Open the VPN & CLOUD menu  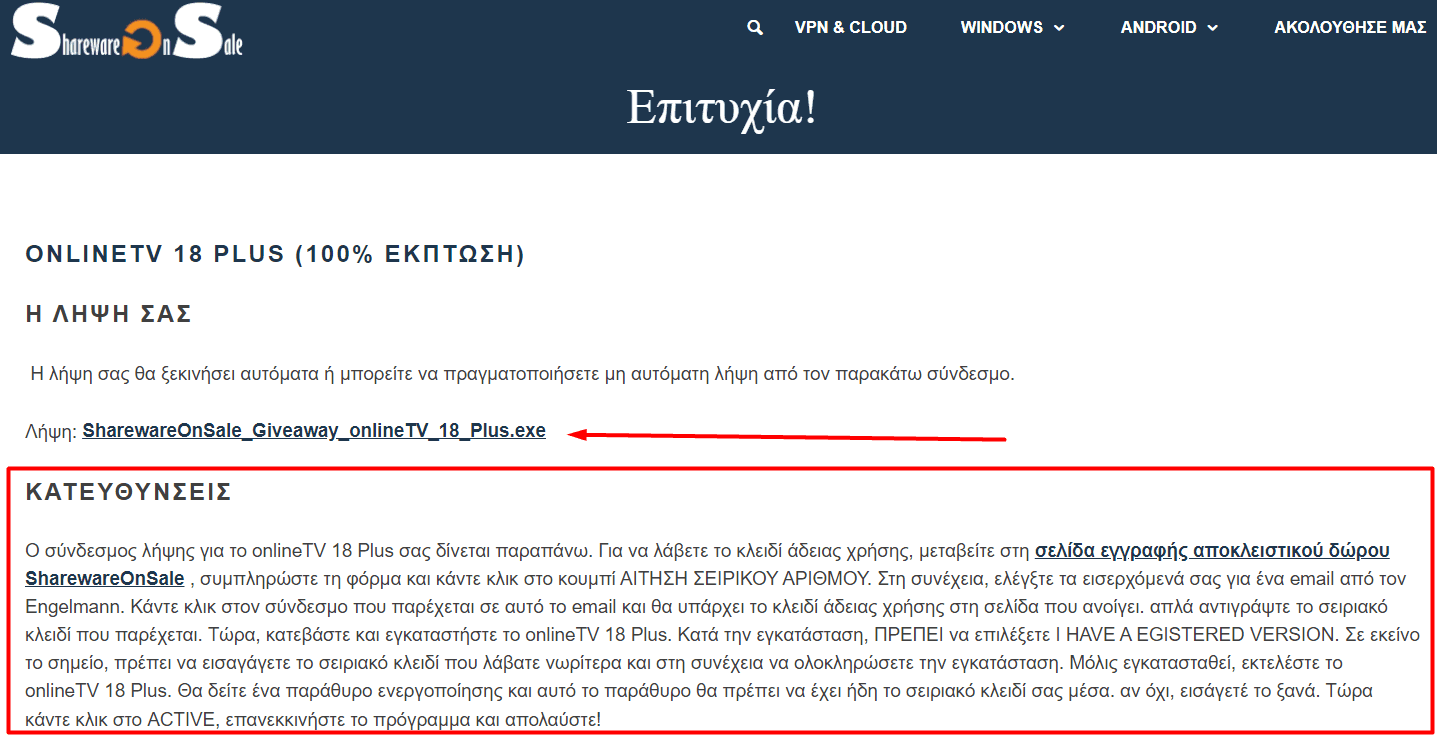pyautogui.click(x=850, y=28)
